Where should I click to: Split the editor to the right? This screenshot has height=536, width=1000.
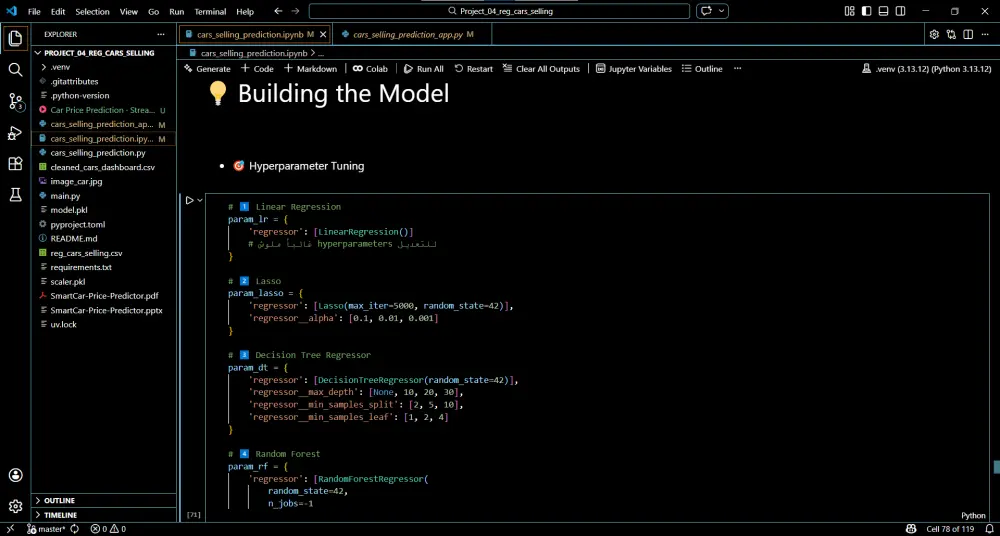click(968, 34)
